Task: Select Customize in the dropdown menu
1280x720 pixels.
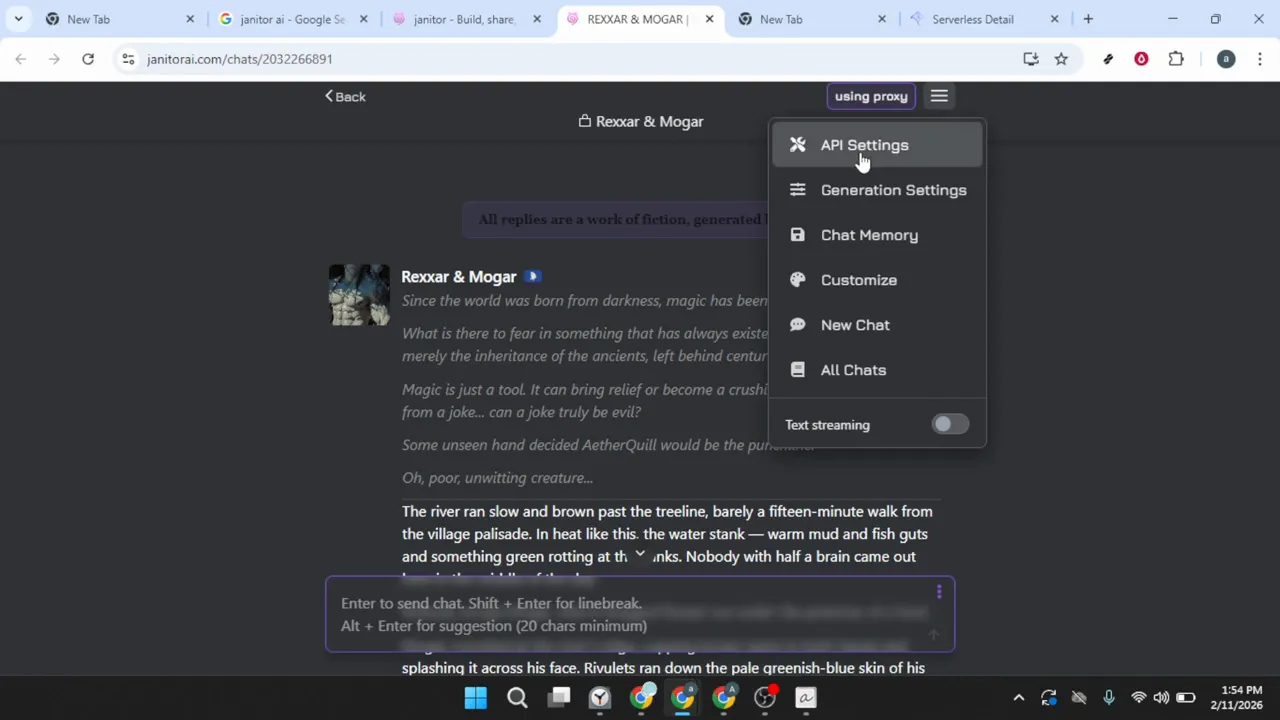Action: pos(877,280)
